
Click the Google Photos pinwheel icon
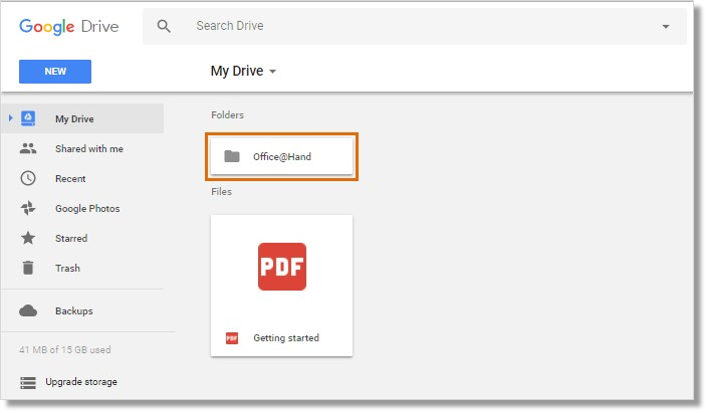tap(28, 208)
